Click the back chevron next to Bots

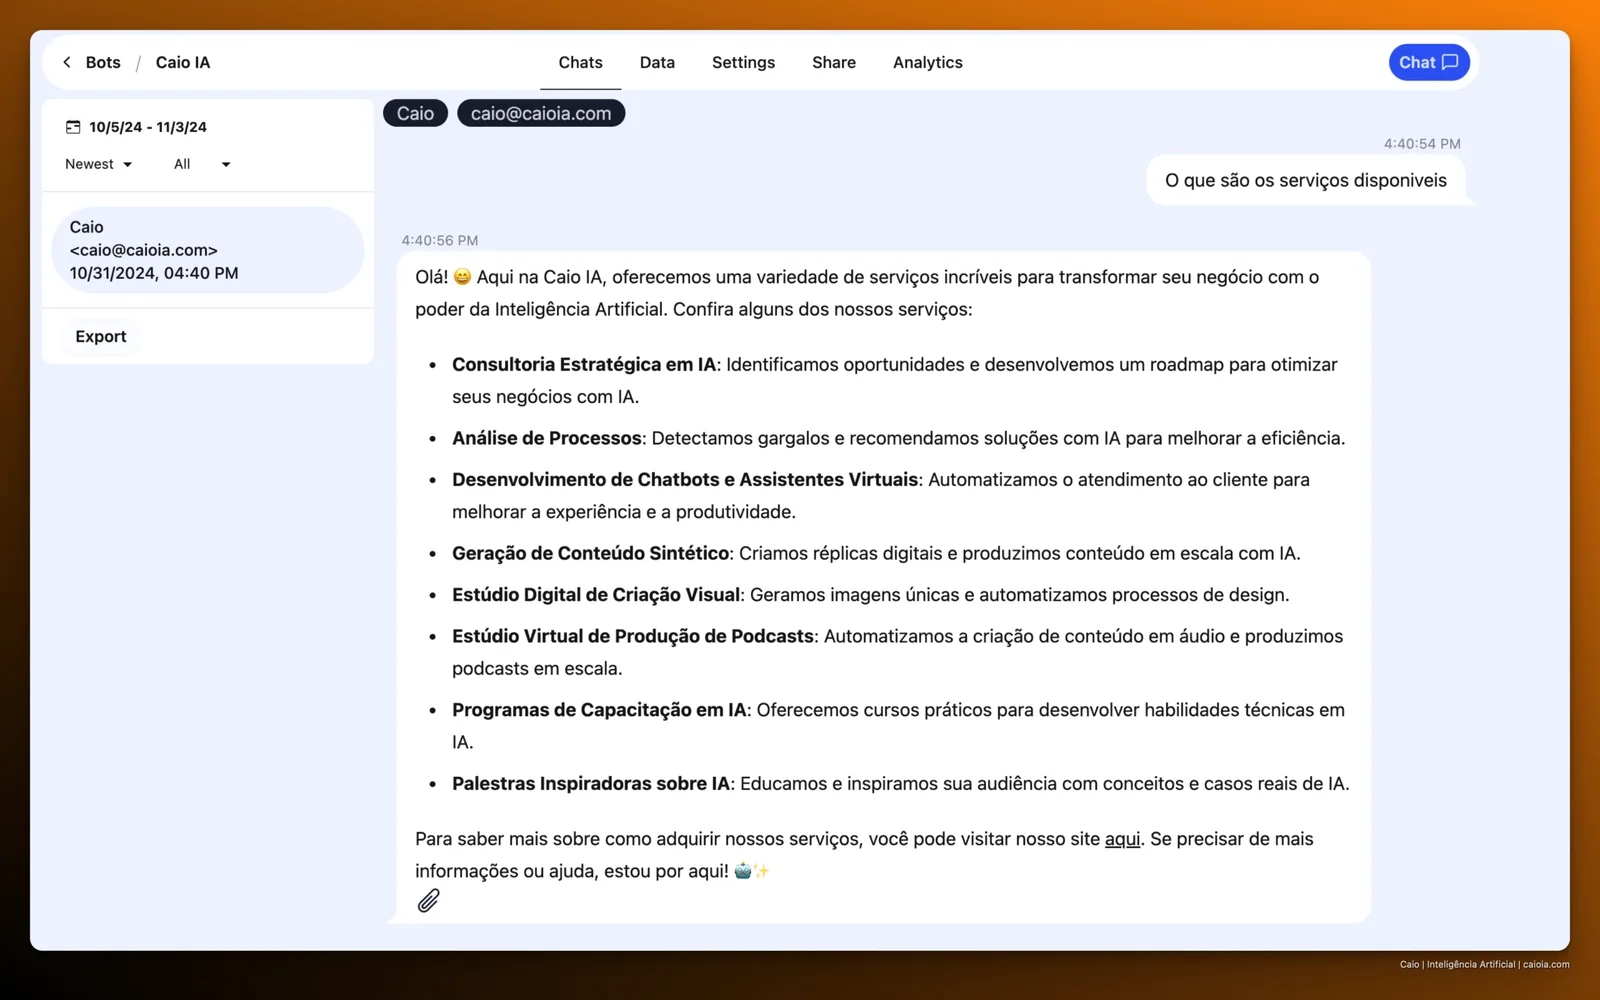[67, 62]
